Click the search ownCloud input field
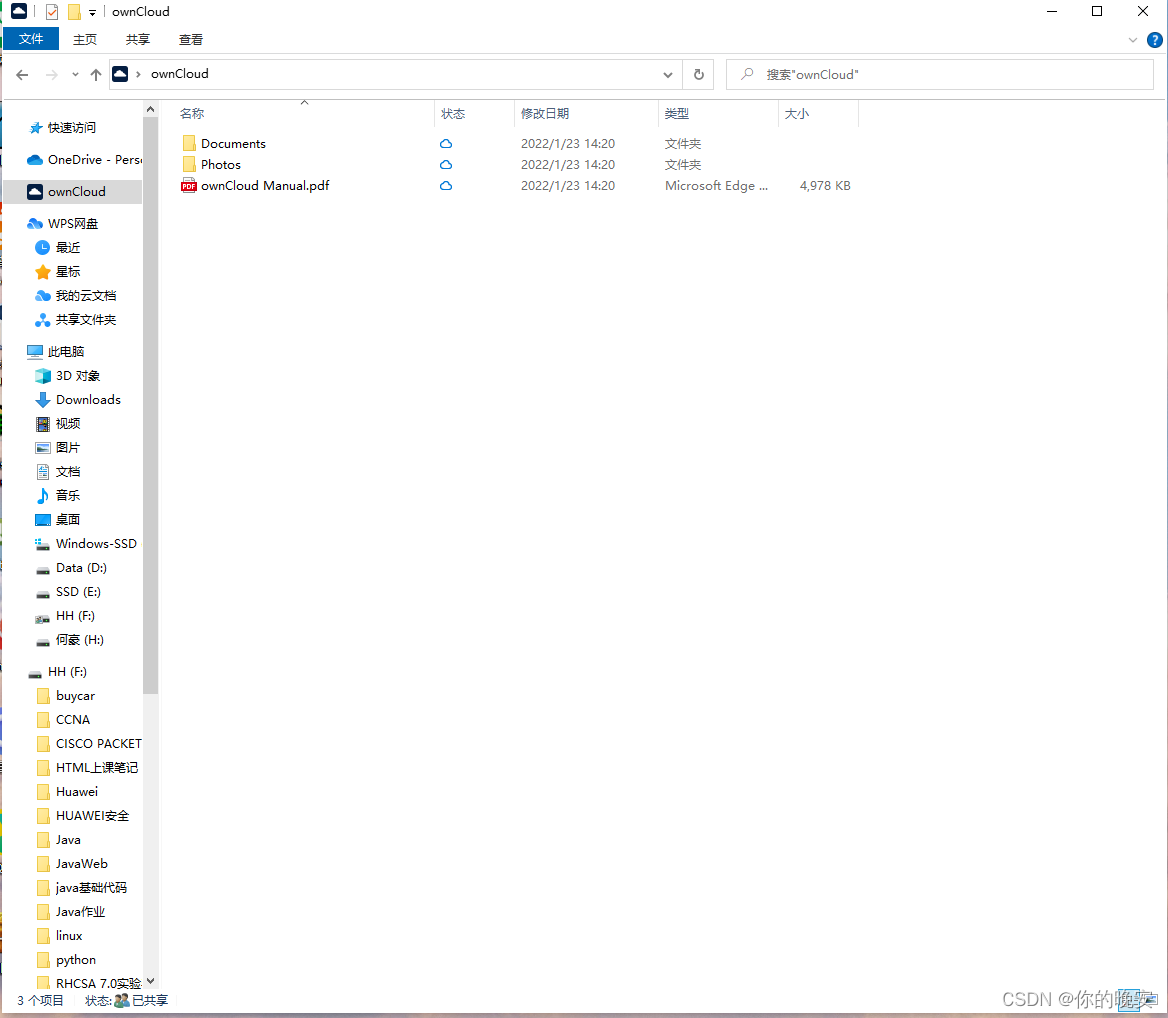 (939, 74)
